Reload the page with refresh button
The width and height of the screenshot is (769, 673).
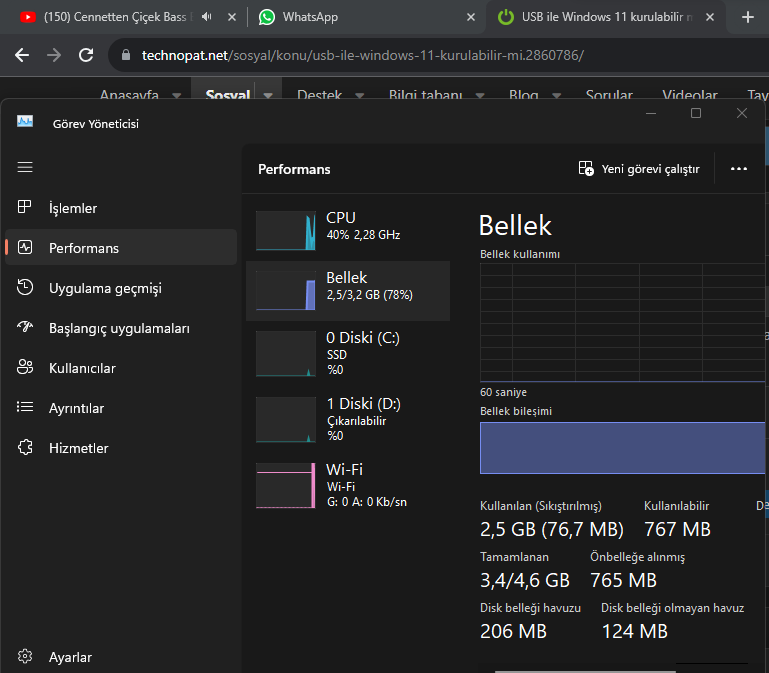86,55
